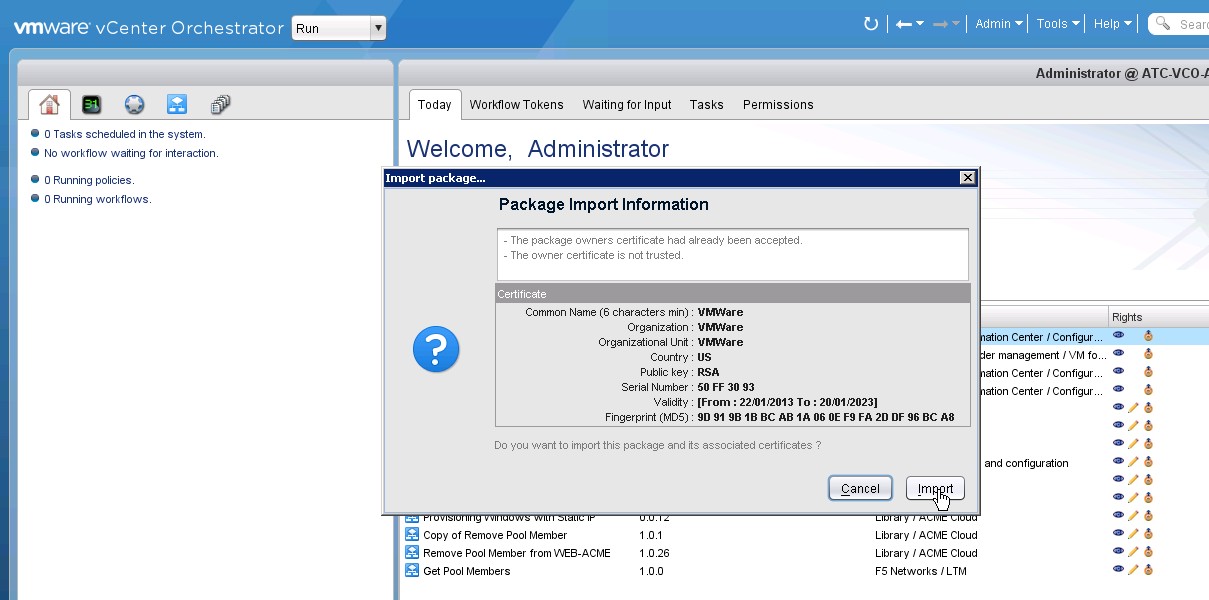
Task: Click in the Search input field
Action: pos(1190,24)
